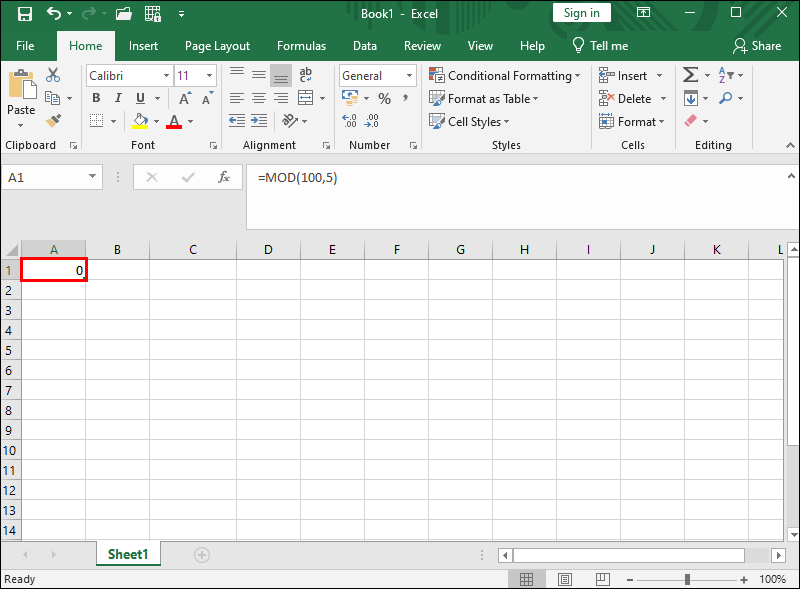Increase font size with the larger A icon
Screen dimensions: 800x589
coord(185,98)
